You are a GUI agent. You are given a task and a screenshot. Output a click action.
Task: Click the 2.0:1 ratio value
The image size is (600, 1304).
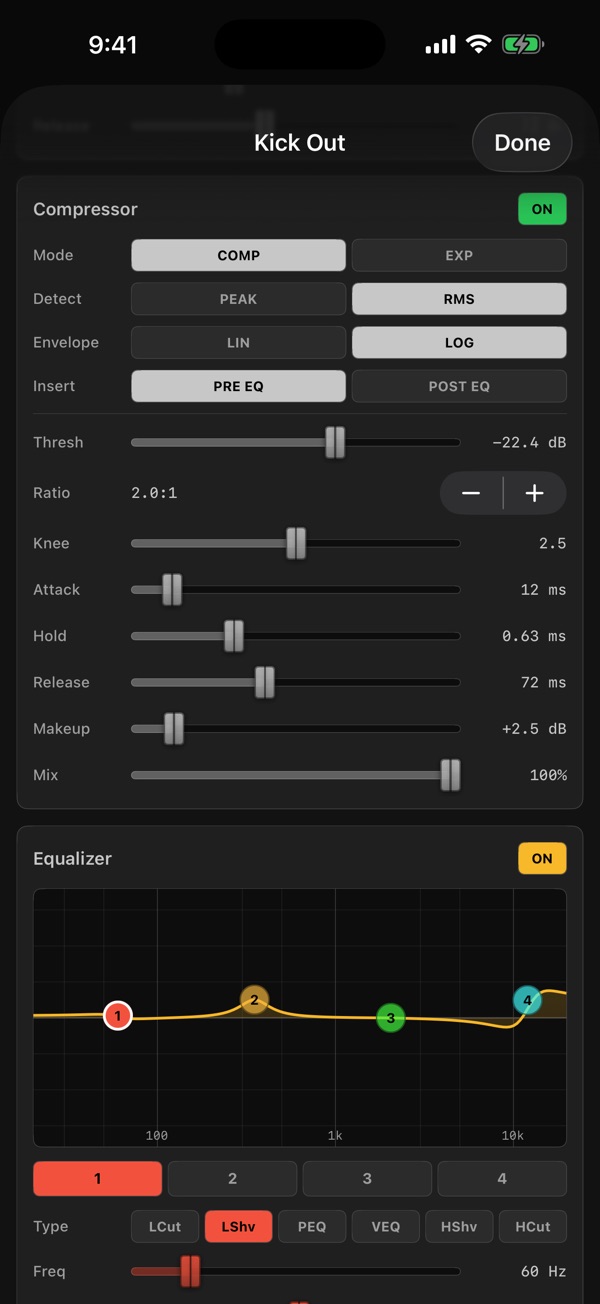[154, 493]
